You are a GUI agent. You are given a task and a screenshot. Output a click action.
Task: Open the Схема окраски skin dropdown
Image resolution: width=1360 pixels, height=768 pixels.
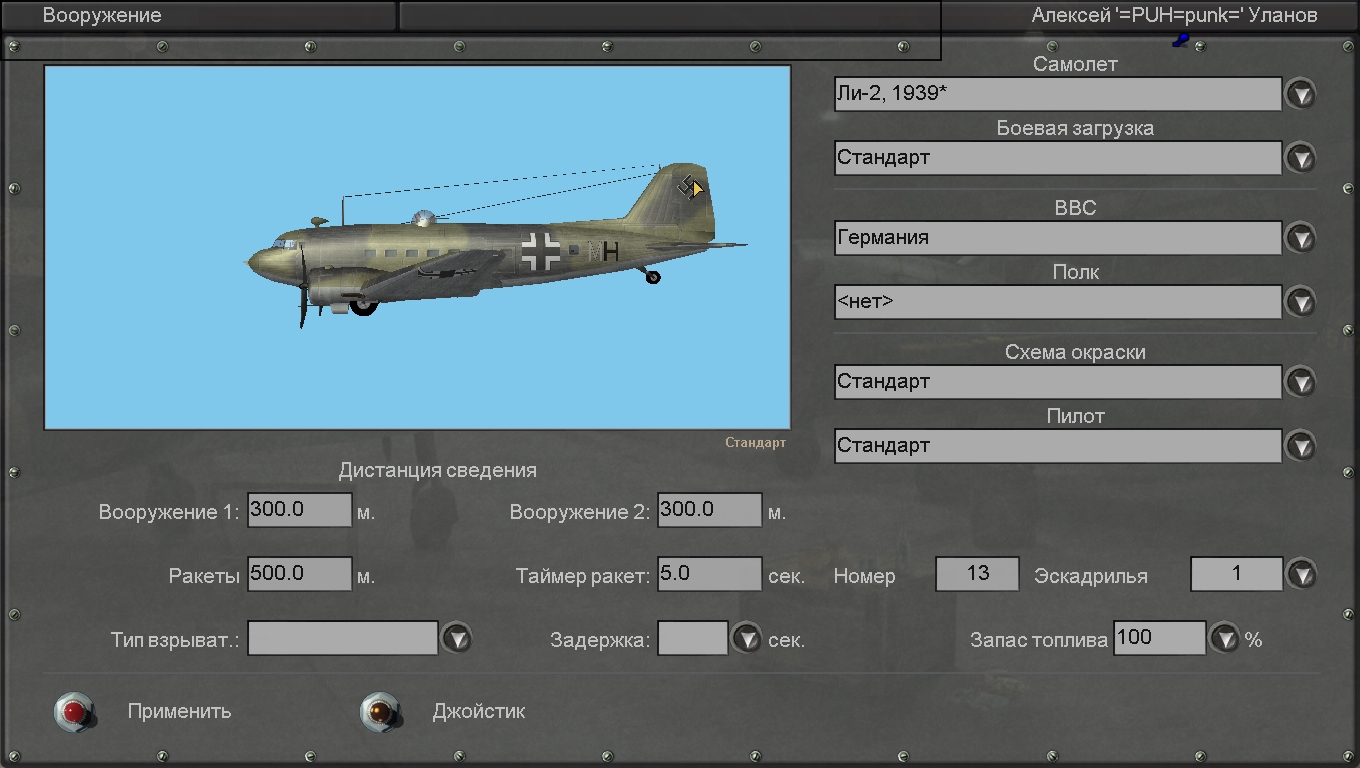point(1300,382)
